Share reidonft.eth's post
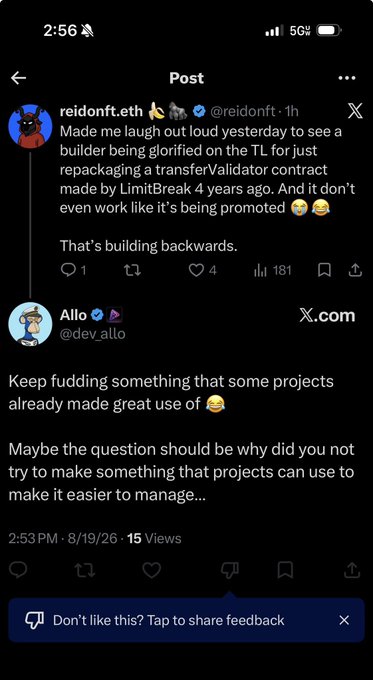 tap(354, 271)
